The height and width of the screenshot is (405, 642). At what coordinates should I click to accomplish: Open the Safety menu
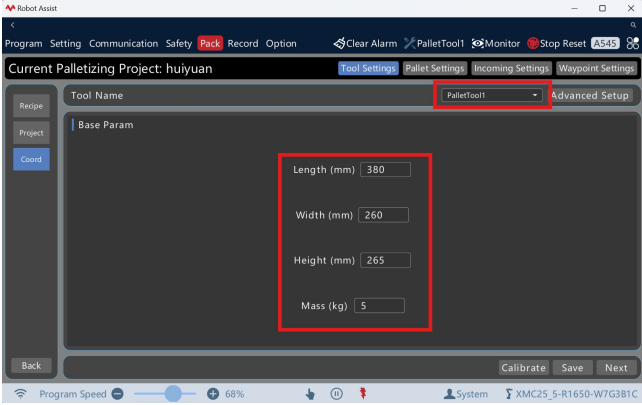coord(179,43)
